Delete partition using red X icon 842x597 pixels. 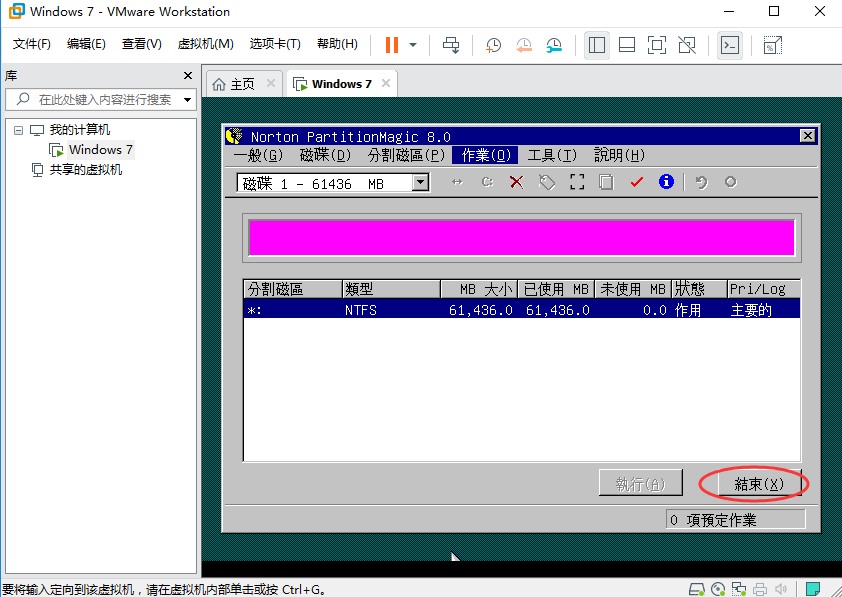(x=517, y=182)
